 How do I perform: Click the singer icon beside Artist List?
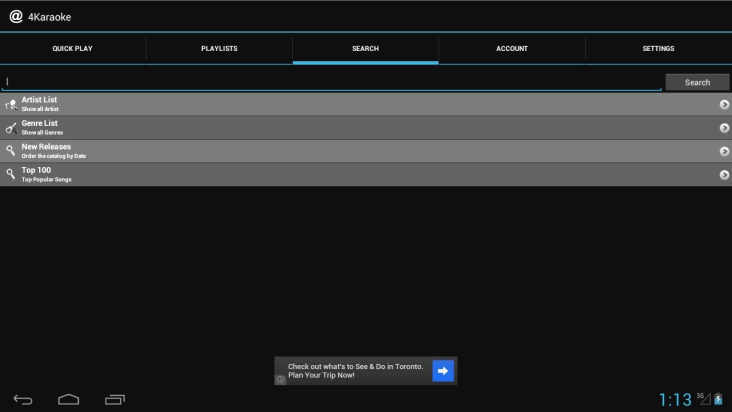(x=11, y=105)
